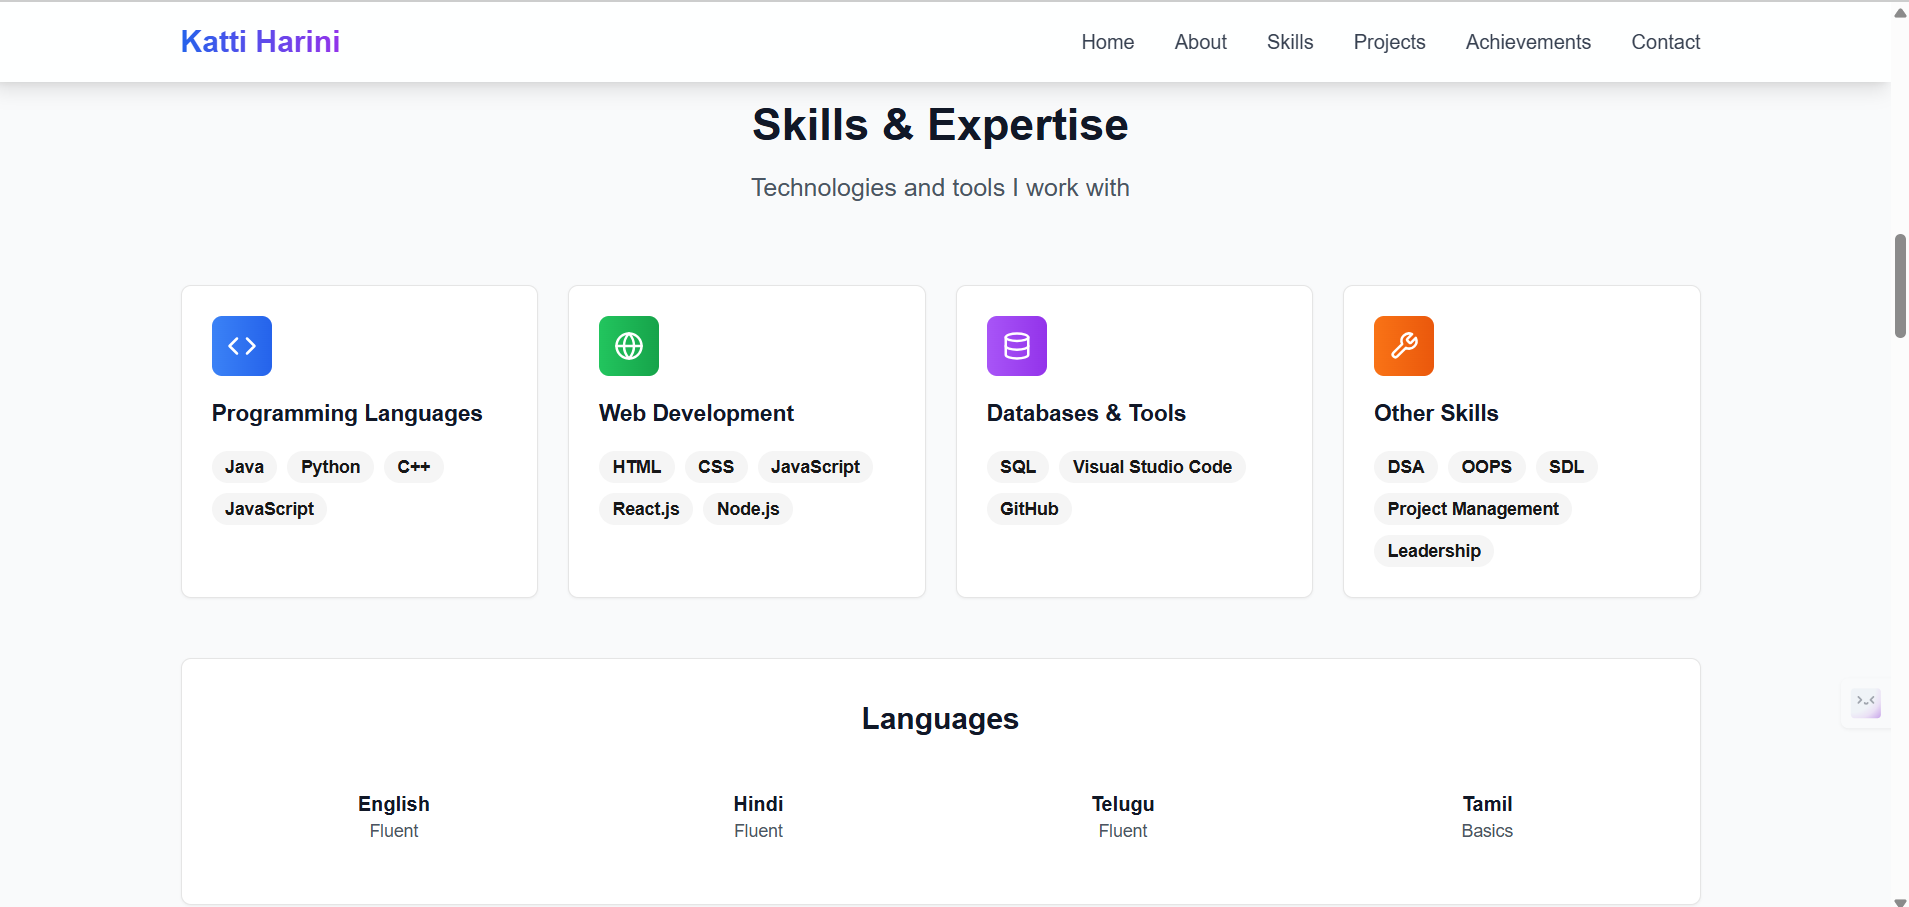Click the 'Technologies and tools I work with' subtitle
1909x907 pixels.
point(940,188)
